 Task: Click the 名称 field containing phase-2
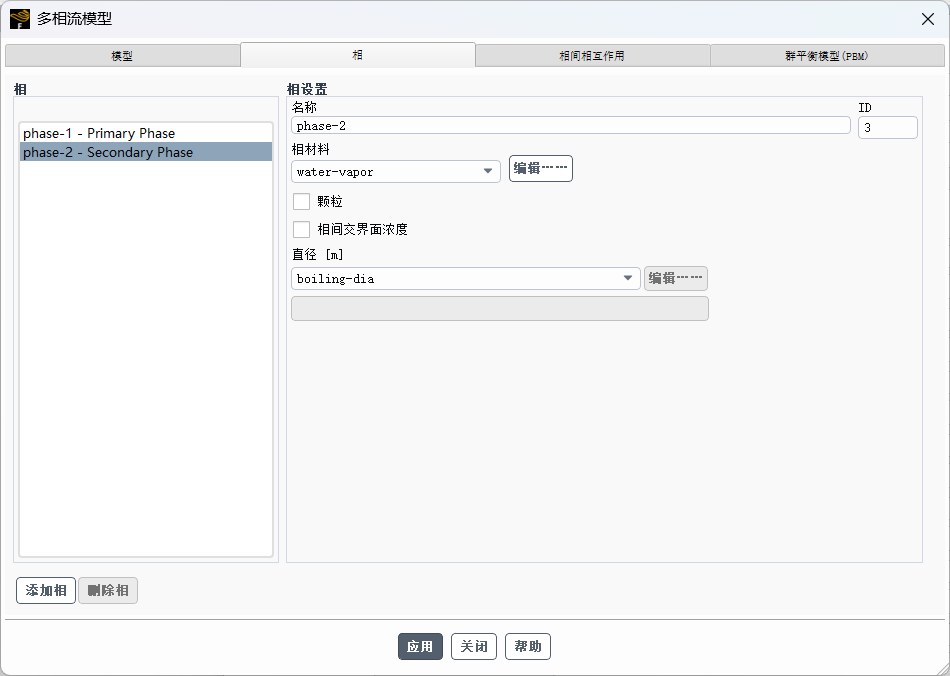[x=571, y=125]
